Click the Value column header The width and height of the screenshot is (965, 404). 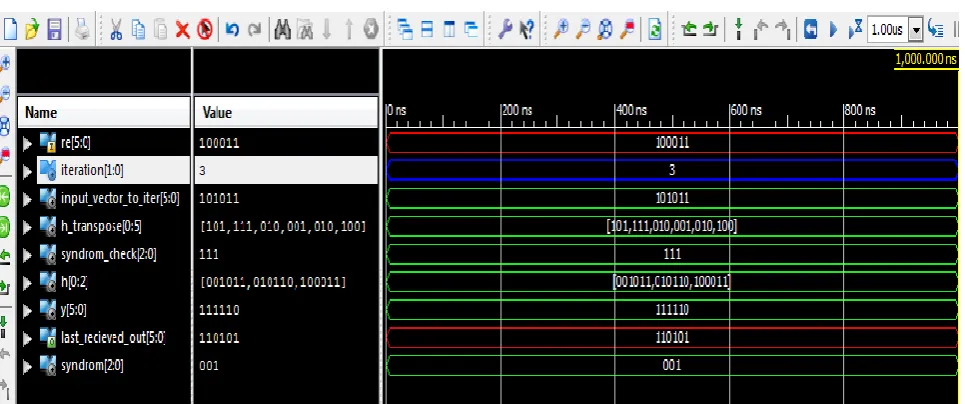pos(286,112)
